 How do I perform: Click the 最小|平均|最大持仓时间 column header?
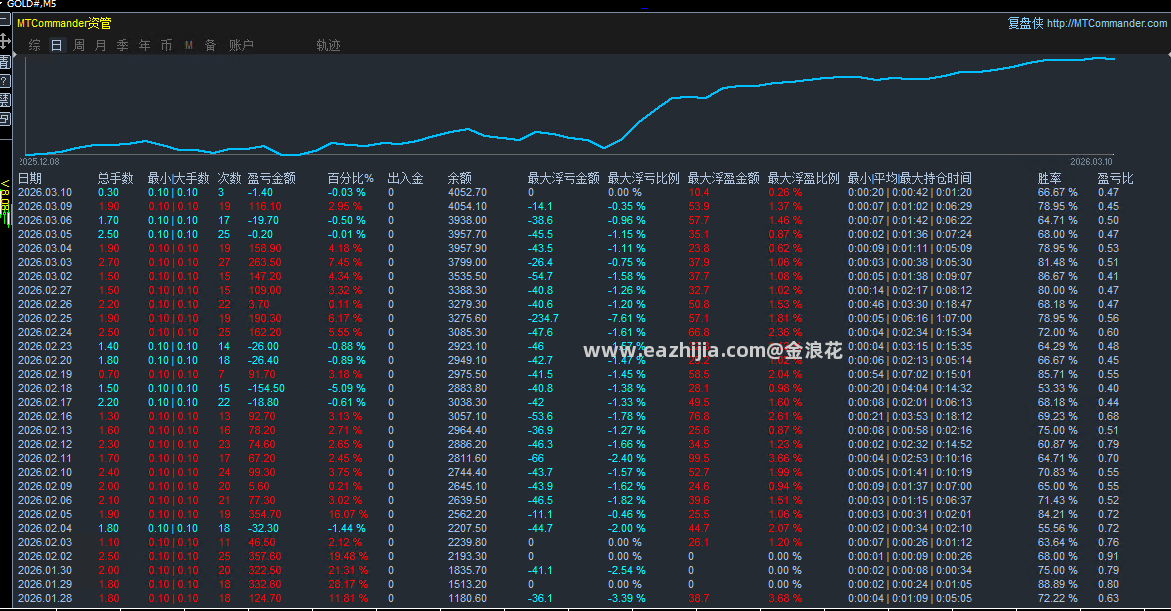pyautogui.click(x=910, y=178)
